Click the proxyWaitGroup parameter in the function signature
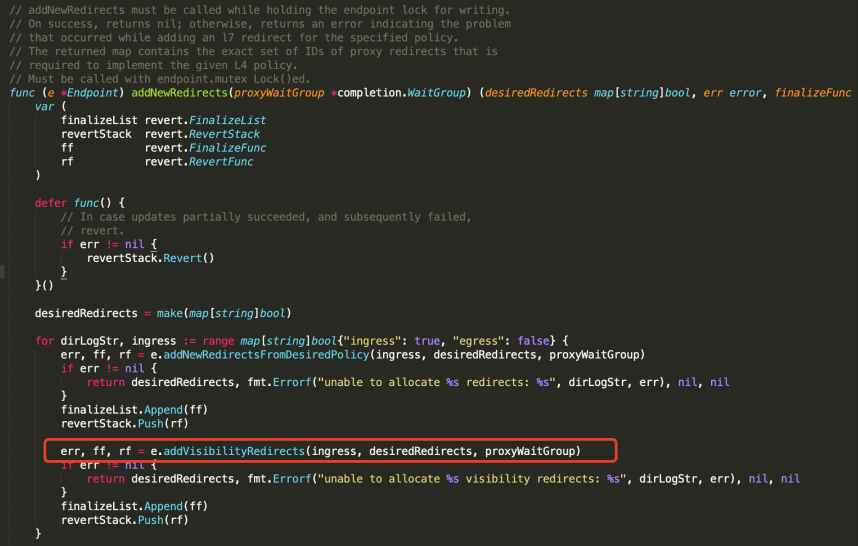The height and width of the screenshot is (546, 858). coord(279,92)
